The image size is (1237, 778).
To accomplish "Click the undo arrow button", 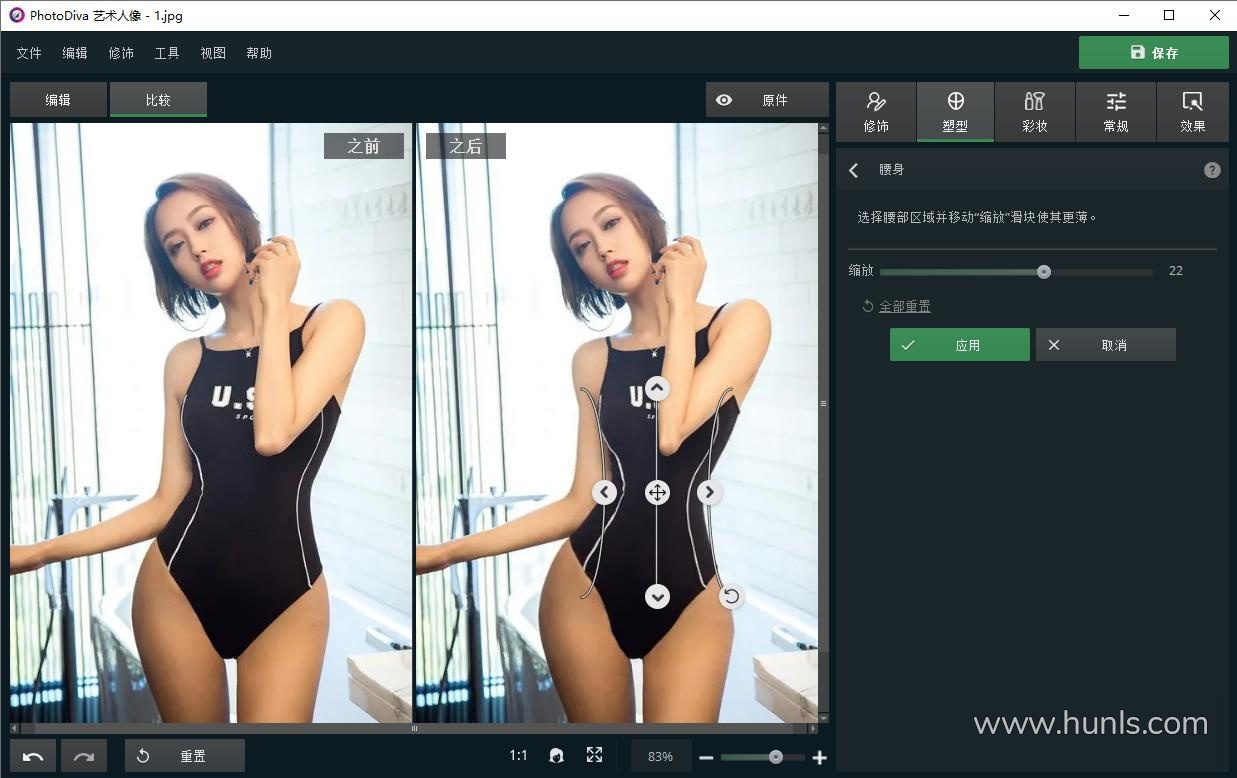I will click(x=33, y=756).
